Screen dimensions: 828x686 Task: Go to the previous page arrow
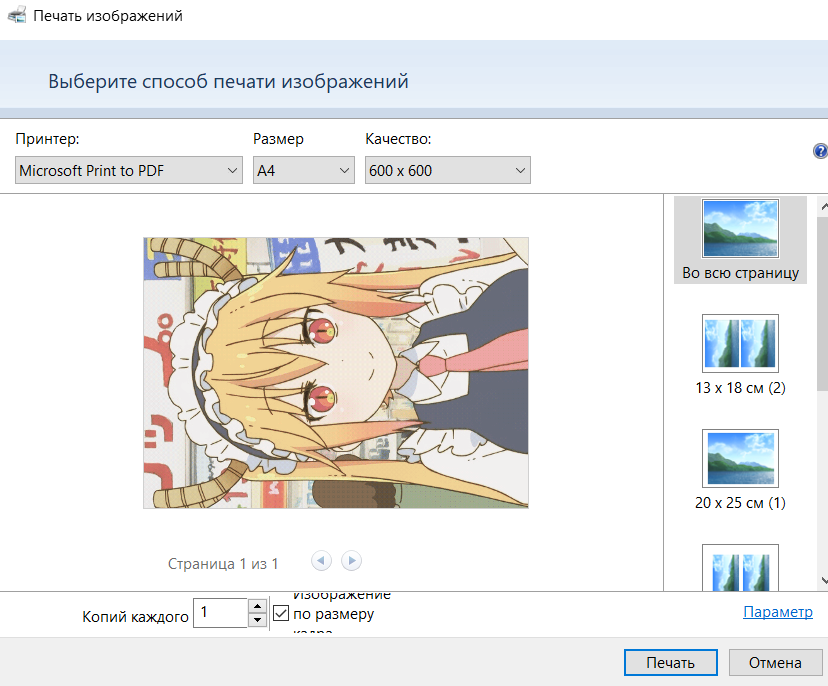(x=321, y=561)
